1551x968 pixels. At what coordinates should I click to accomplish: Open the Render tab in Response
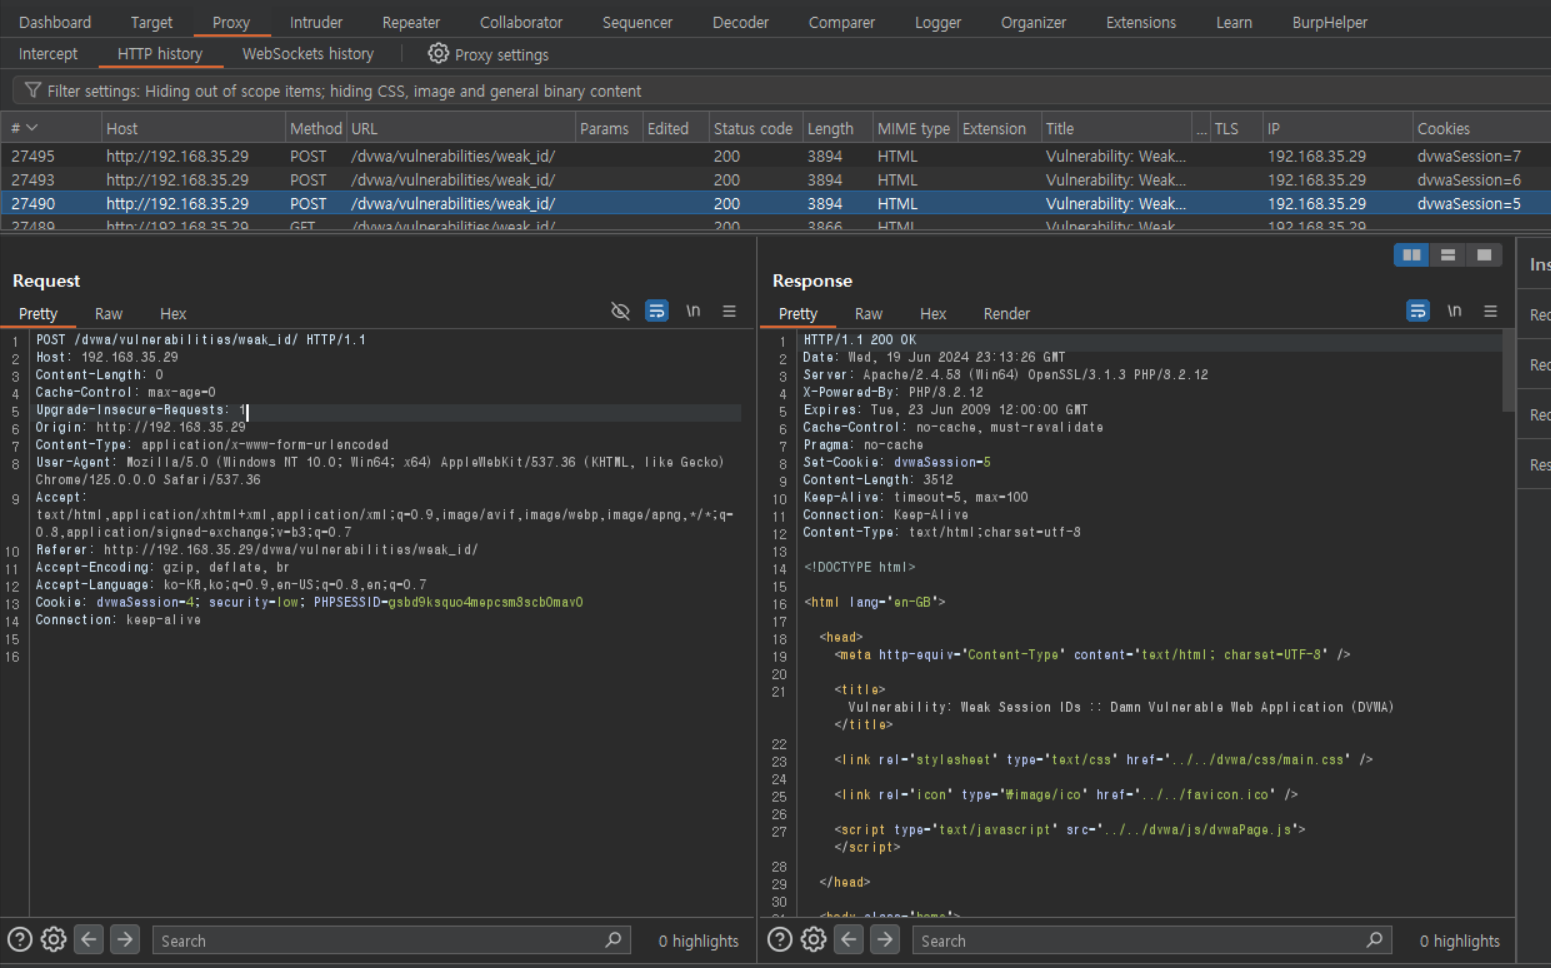pyautogui.click(x=1006, y=314)
